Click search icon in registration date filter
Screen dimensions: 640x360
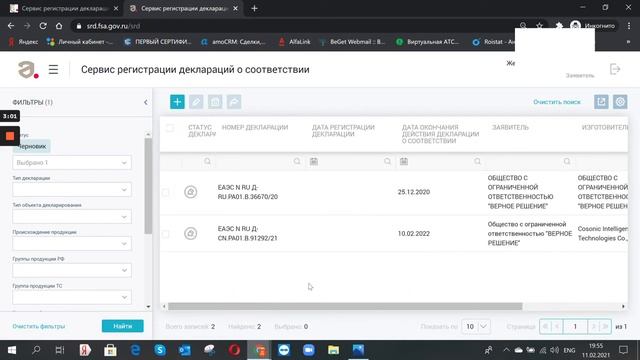(387, 161)
